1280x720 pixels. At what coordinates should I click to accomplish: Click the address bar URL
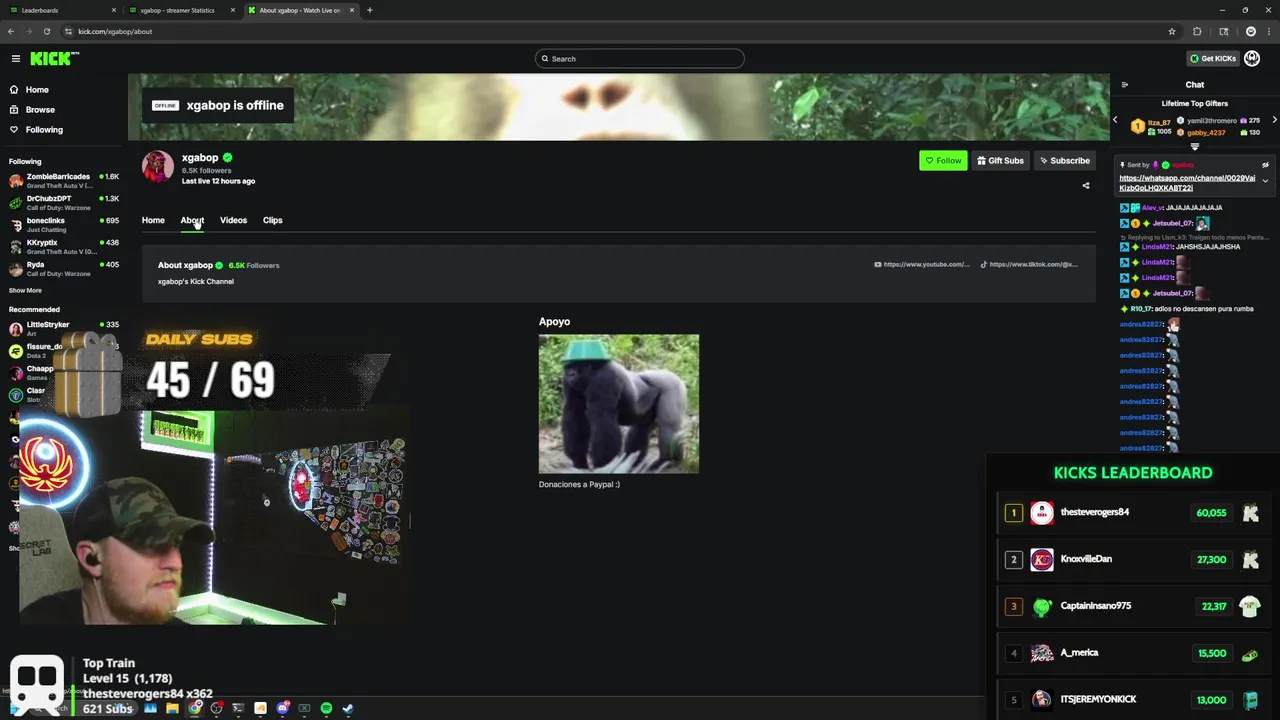(115, 31)
